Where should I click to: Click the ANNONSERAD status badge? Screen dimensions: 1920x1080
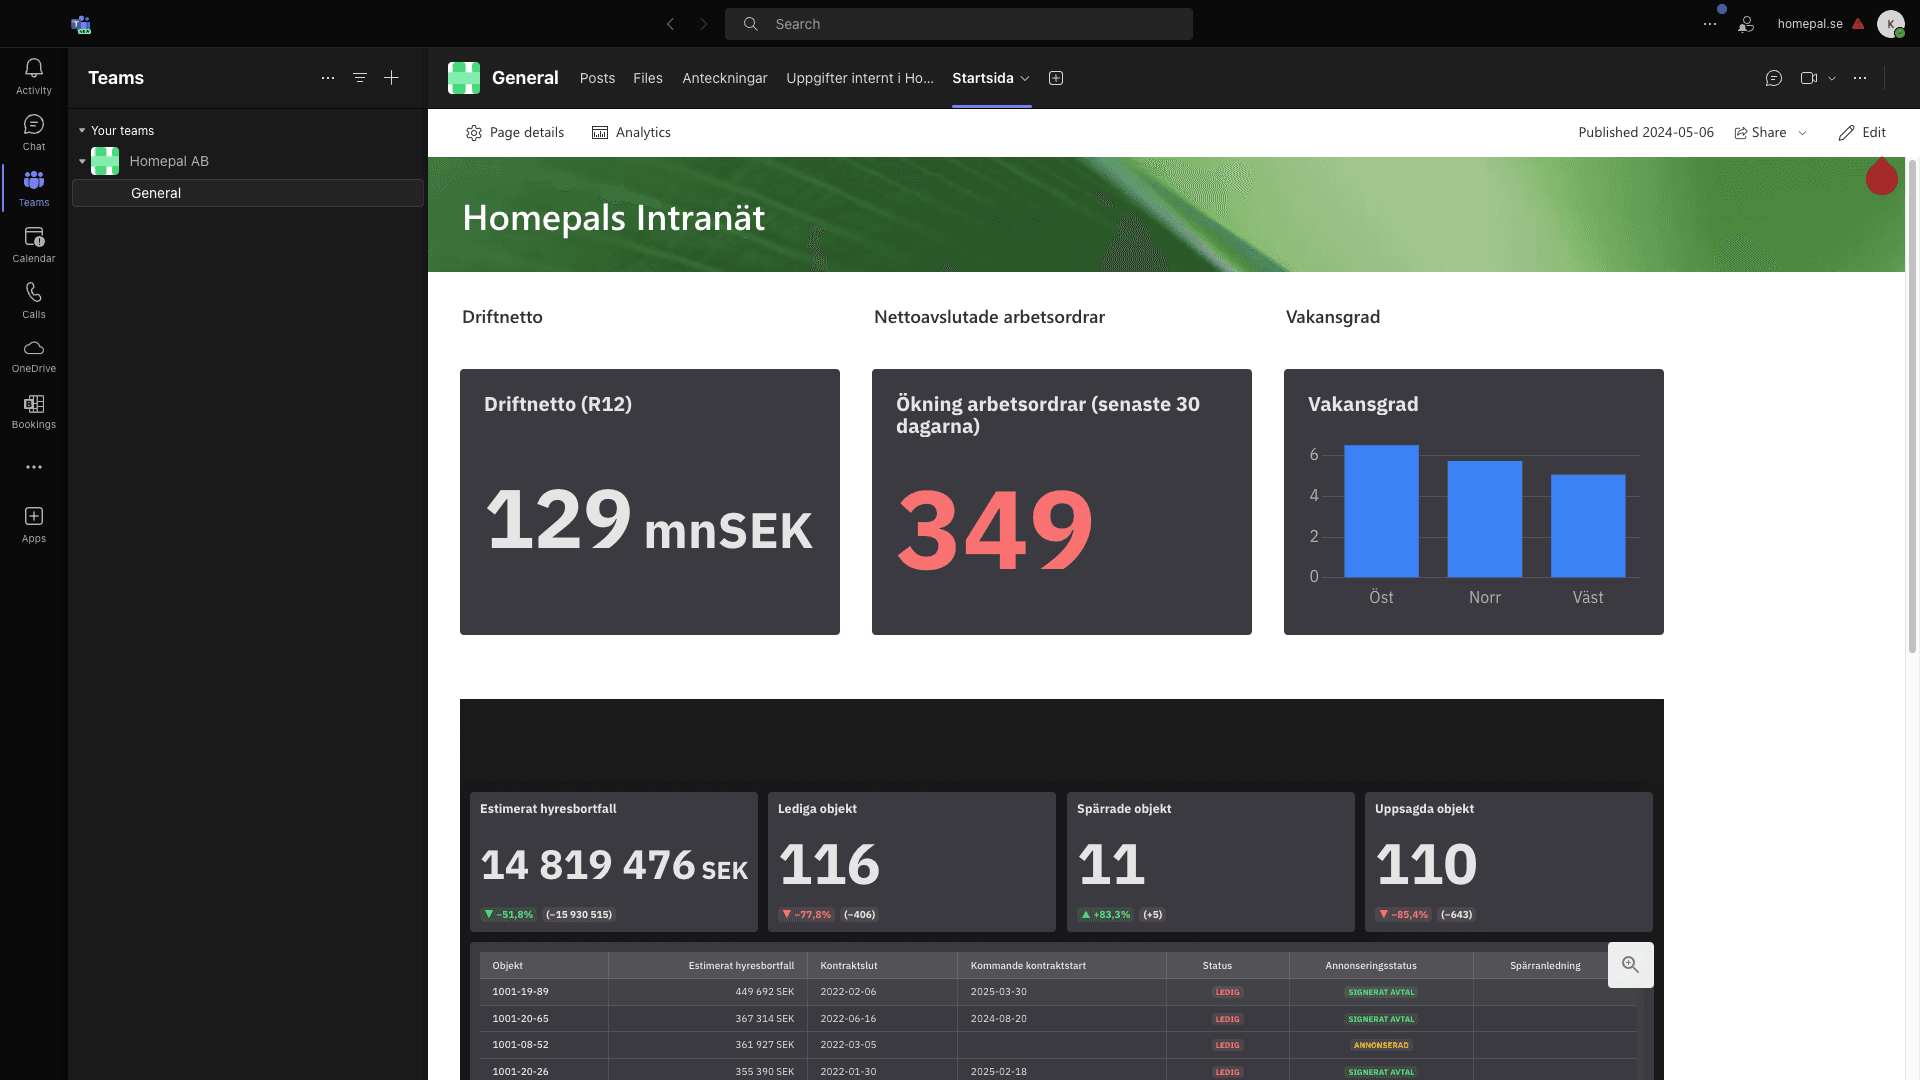(x=1381, y=1046)
